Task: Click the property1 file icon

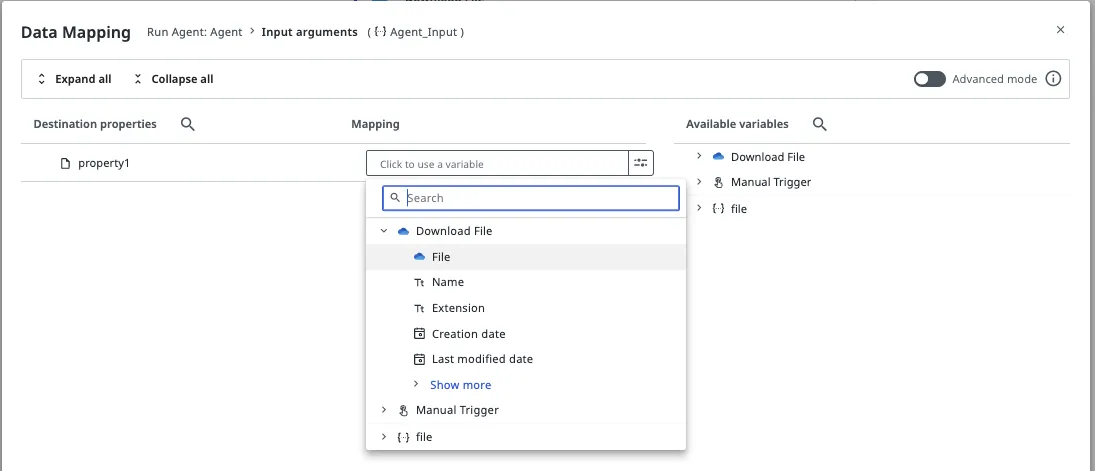Action: click(x=65, y=163)
